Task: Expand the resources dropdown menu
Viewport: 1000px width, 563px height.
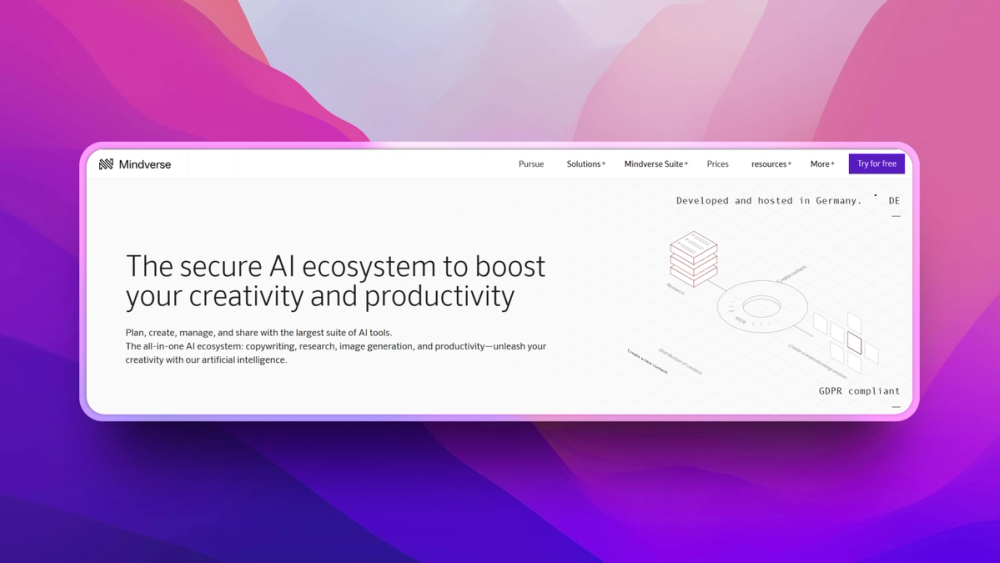Action: tap(771, 164)
